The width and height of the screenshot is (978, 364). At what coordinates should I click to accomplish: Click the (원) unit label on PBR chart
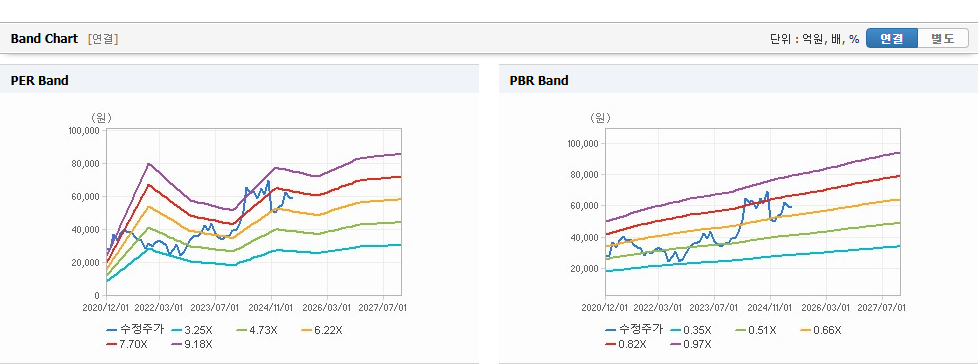coord(600,118)
